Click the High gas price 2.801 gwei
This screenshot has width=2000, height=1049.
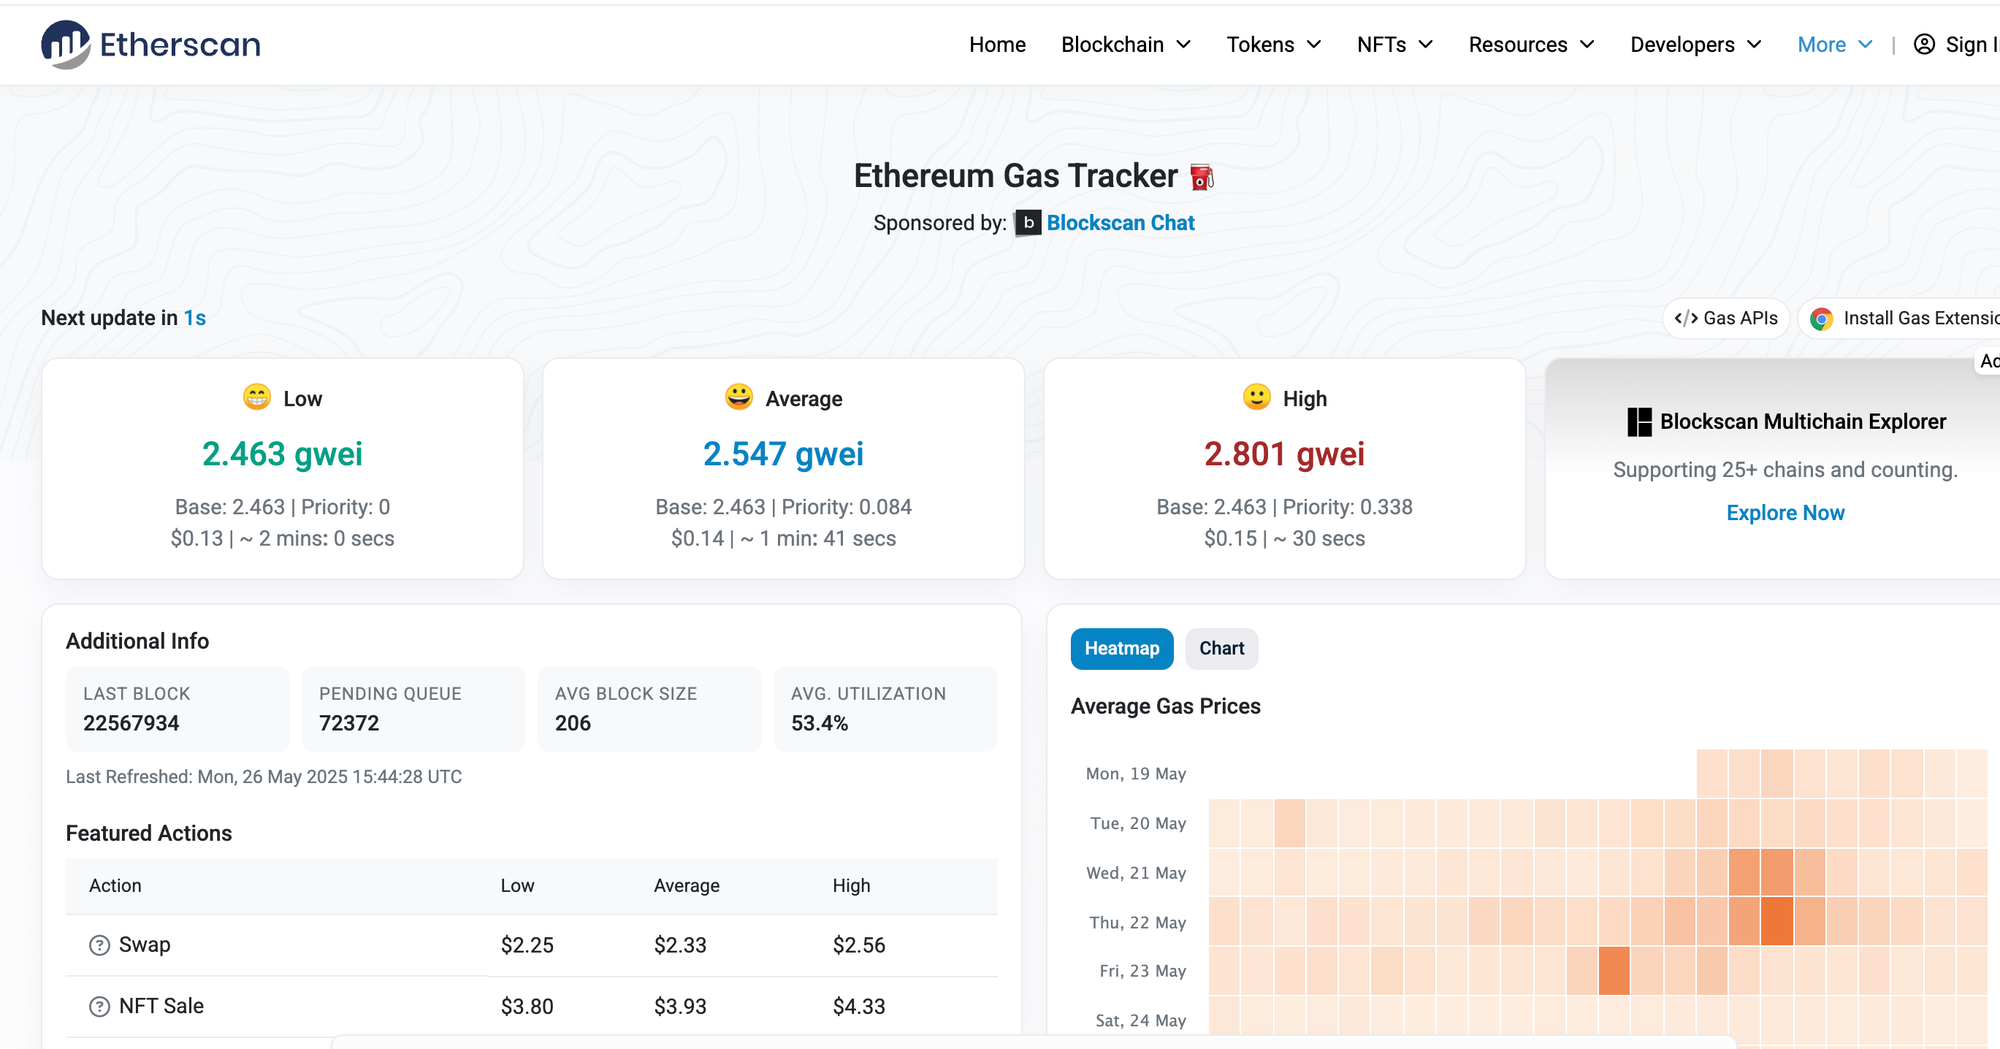1284,454
